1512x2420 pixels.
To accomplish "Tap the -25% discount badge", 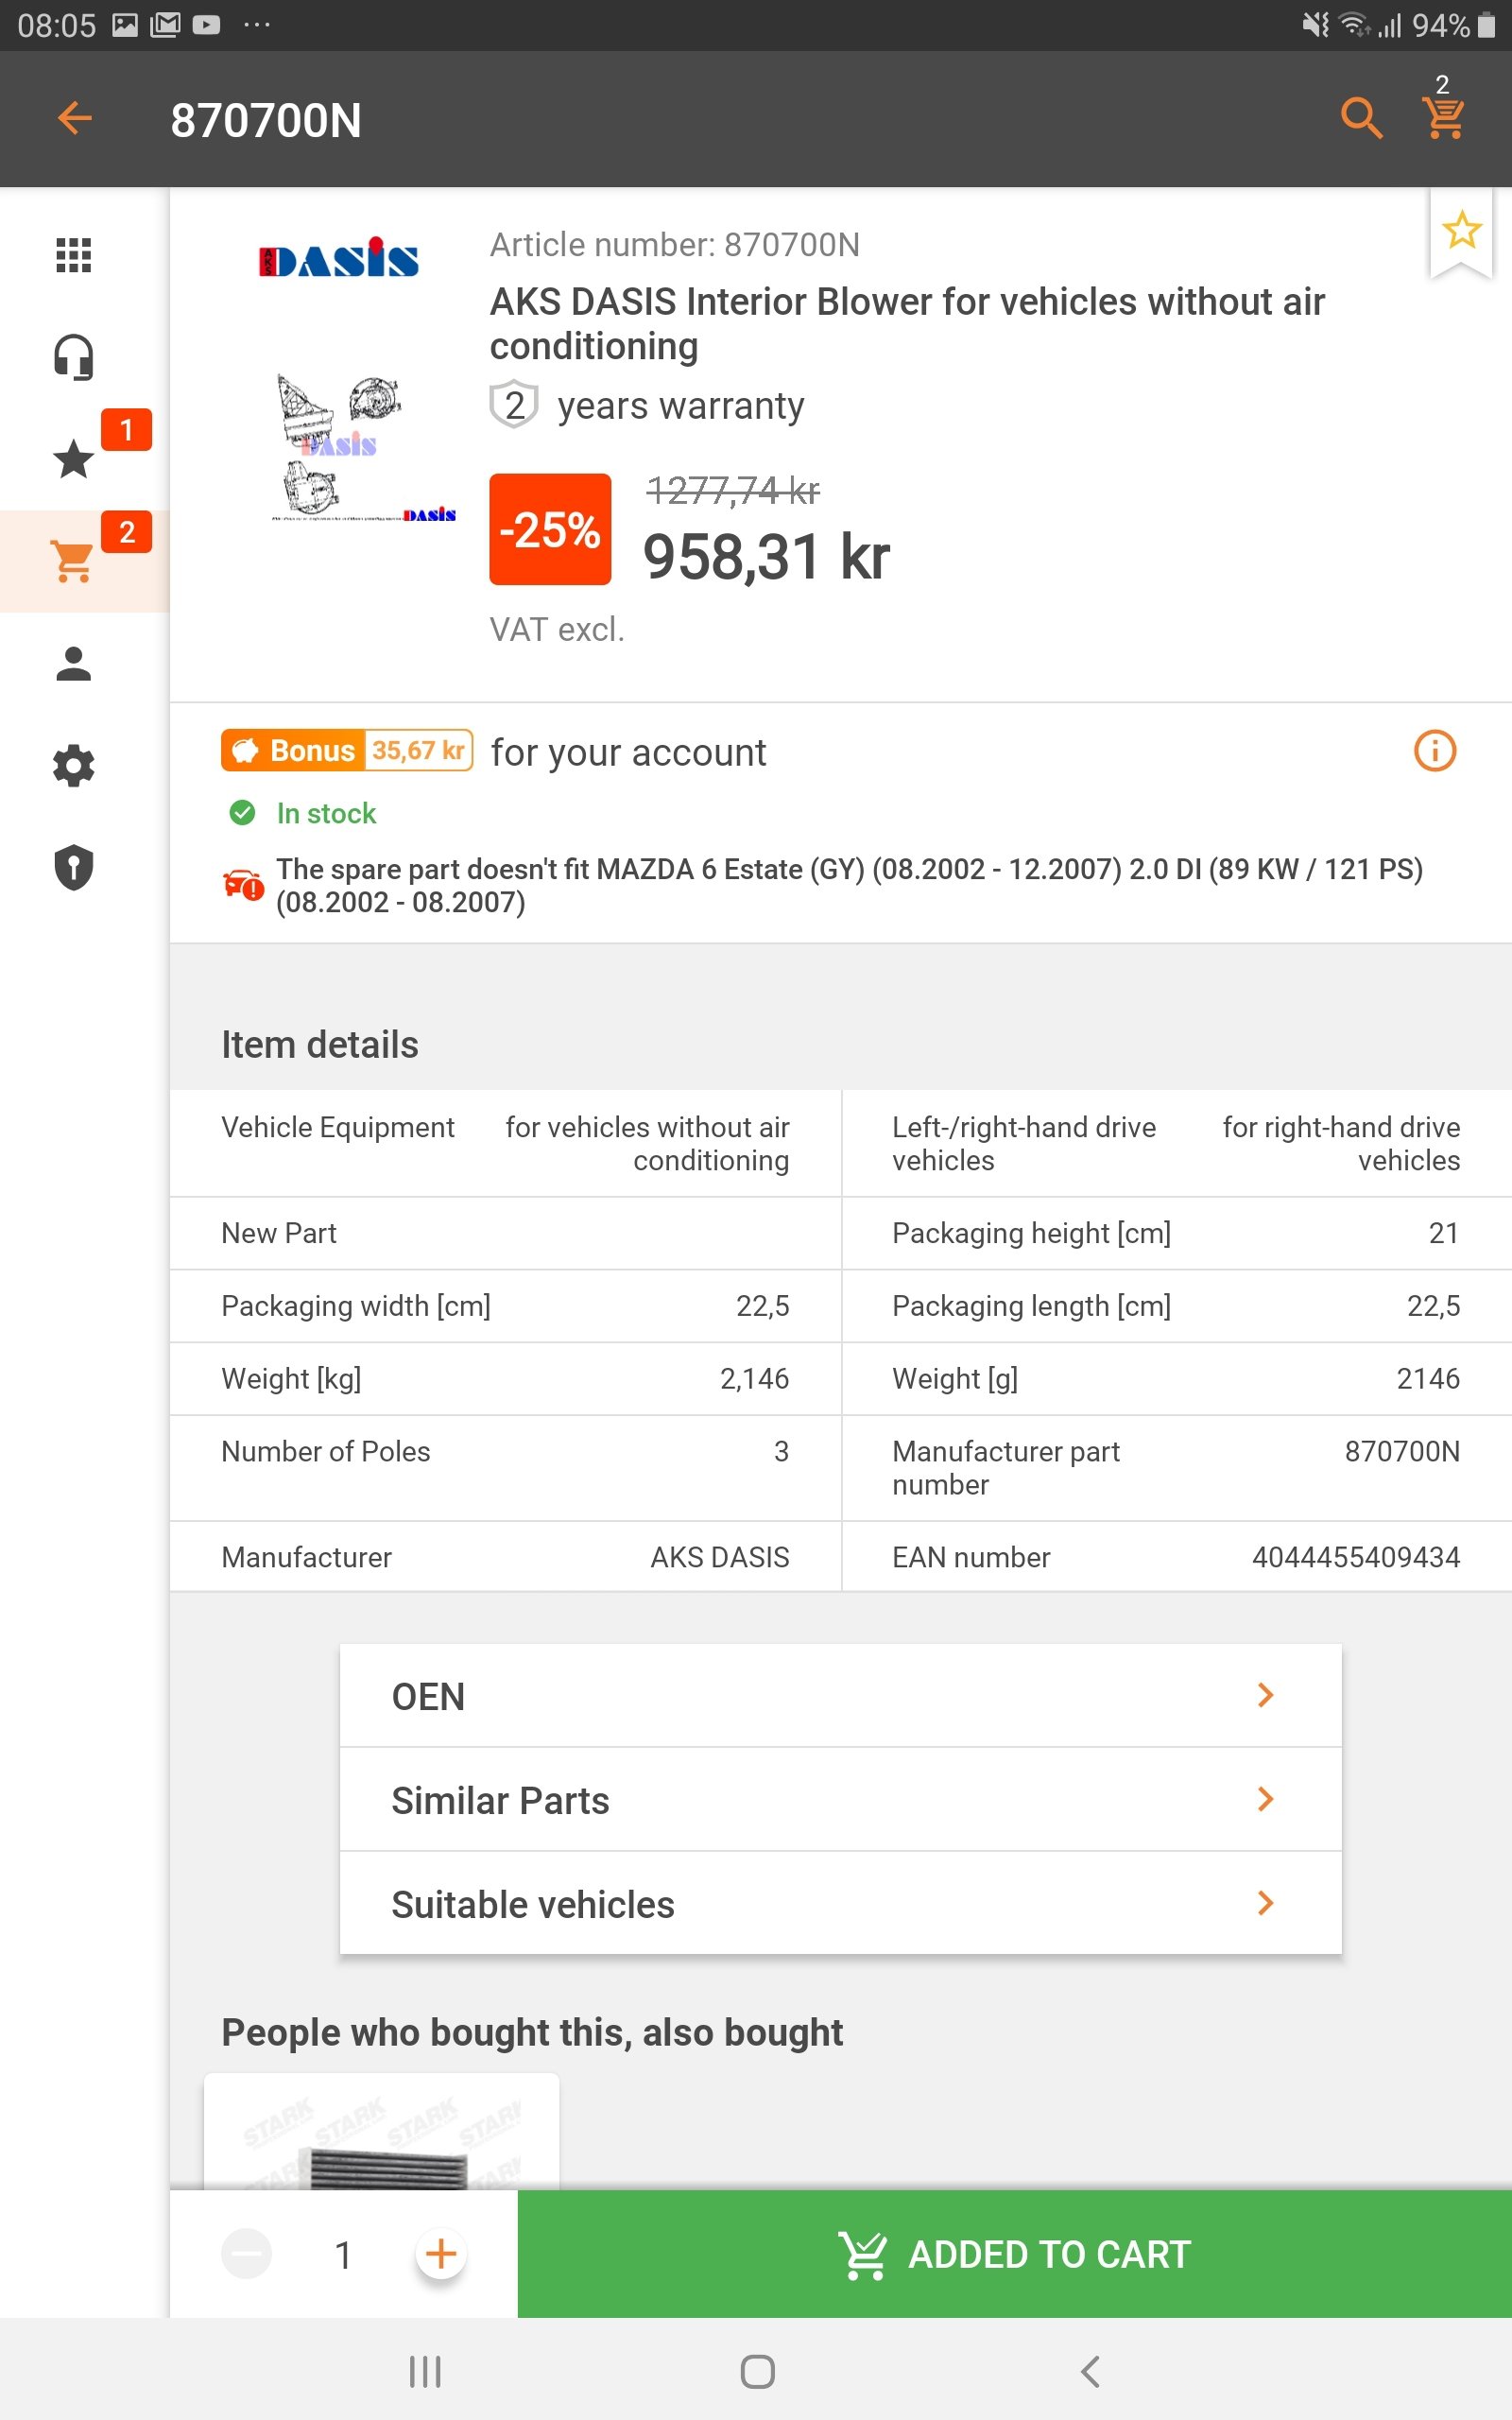I will tap(550, 529).
